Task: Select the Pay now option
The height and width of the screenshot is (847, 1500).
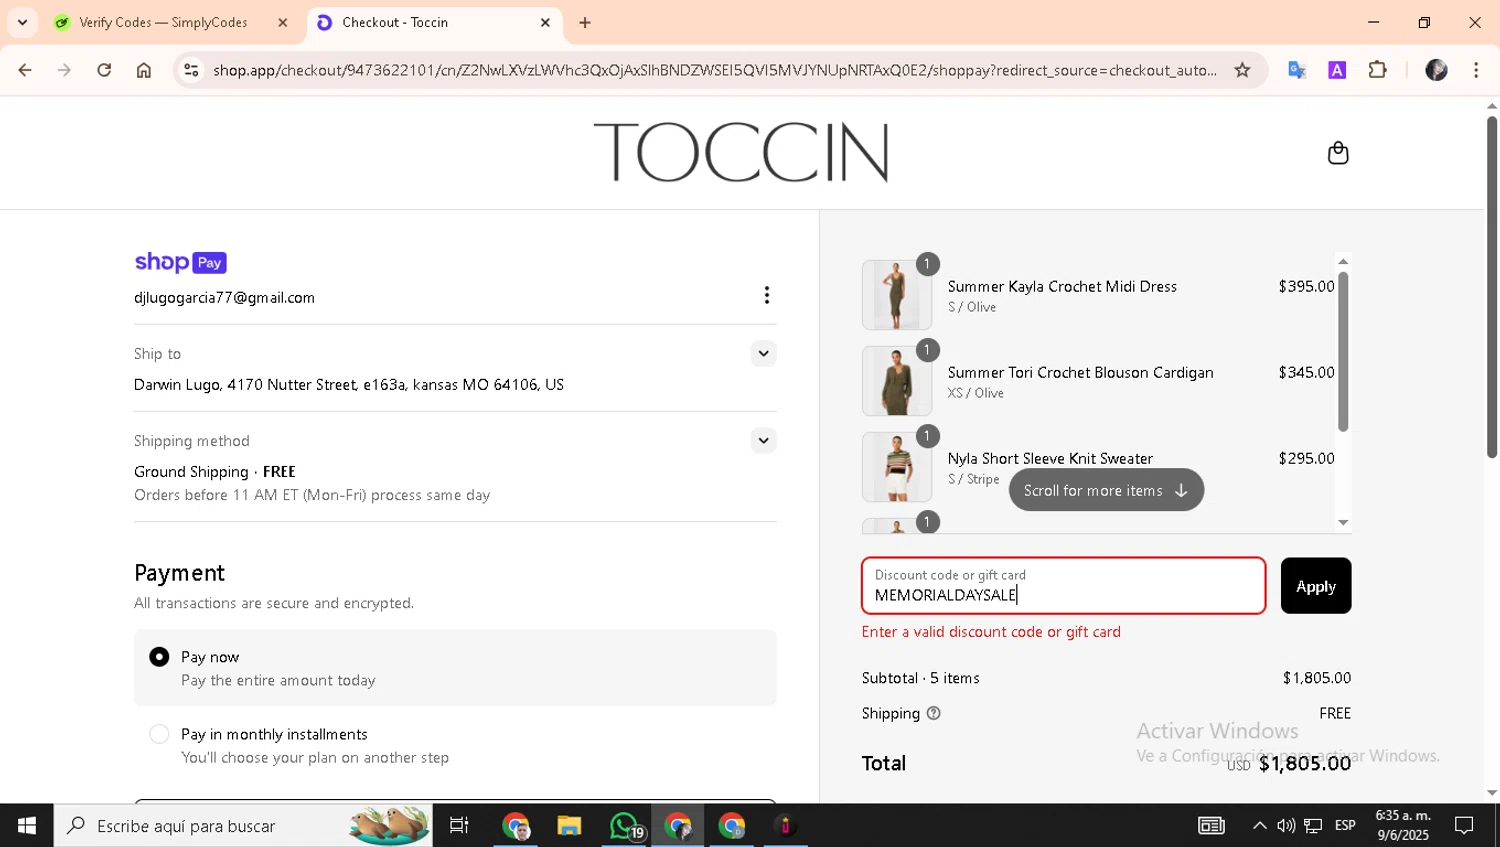Action: pos(159,657)
